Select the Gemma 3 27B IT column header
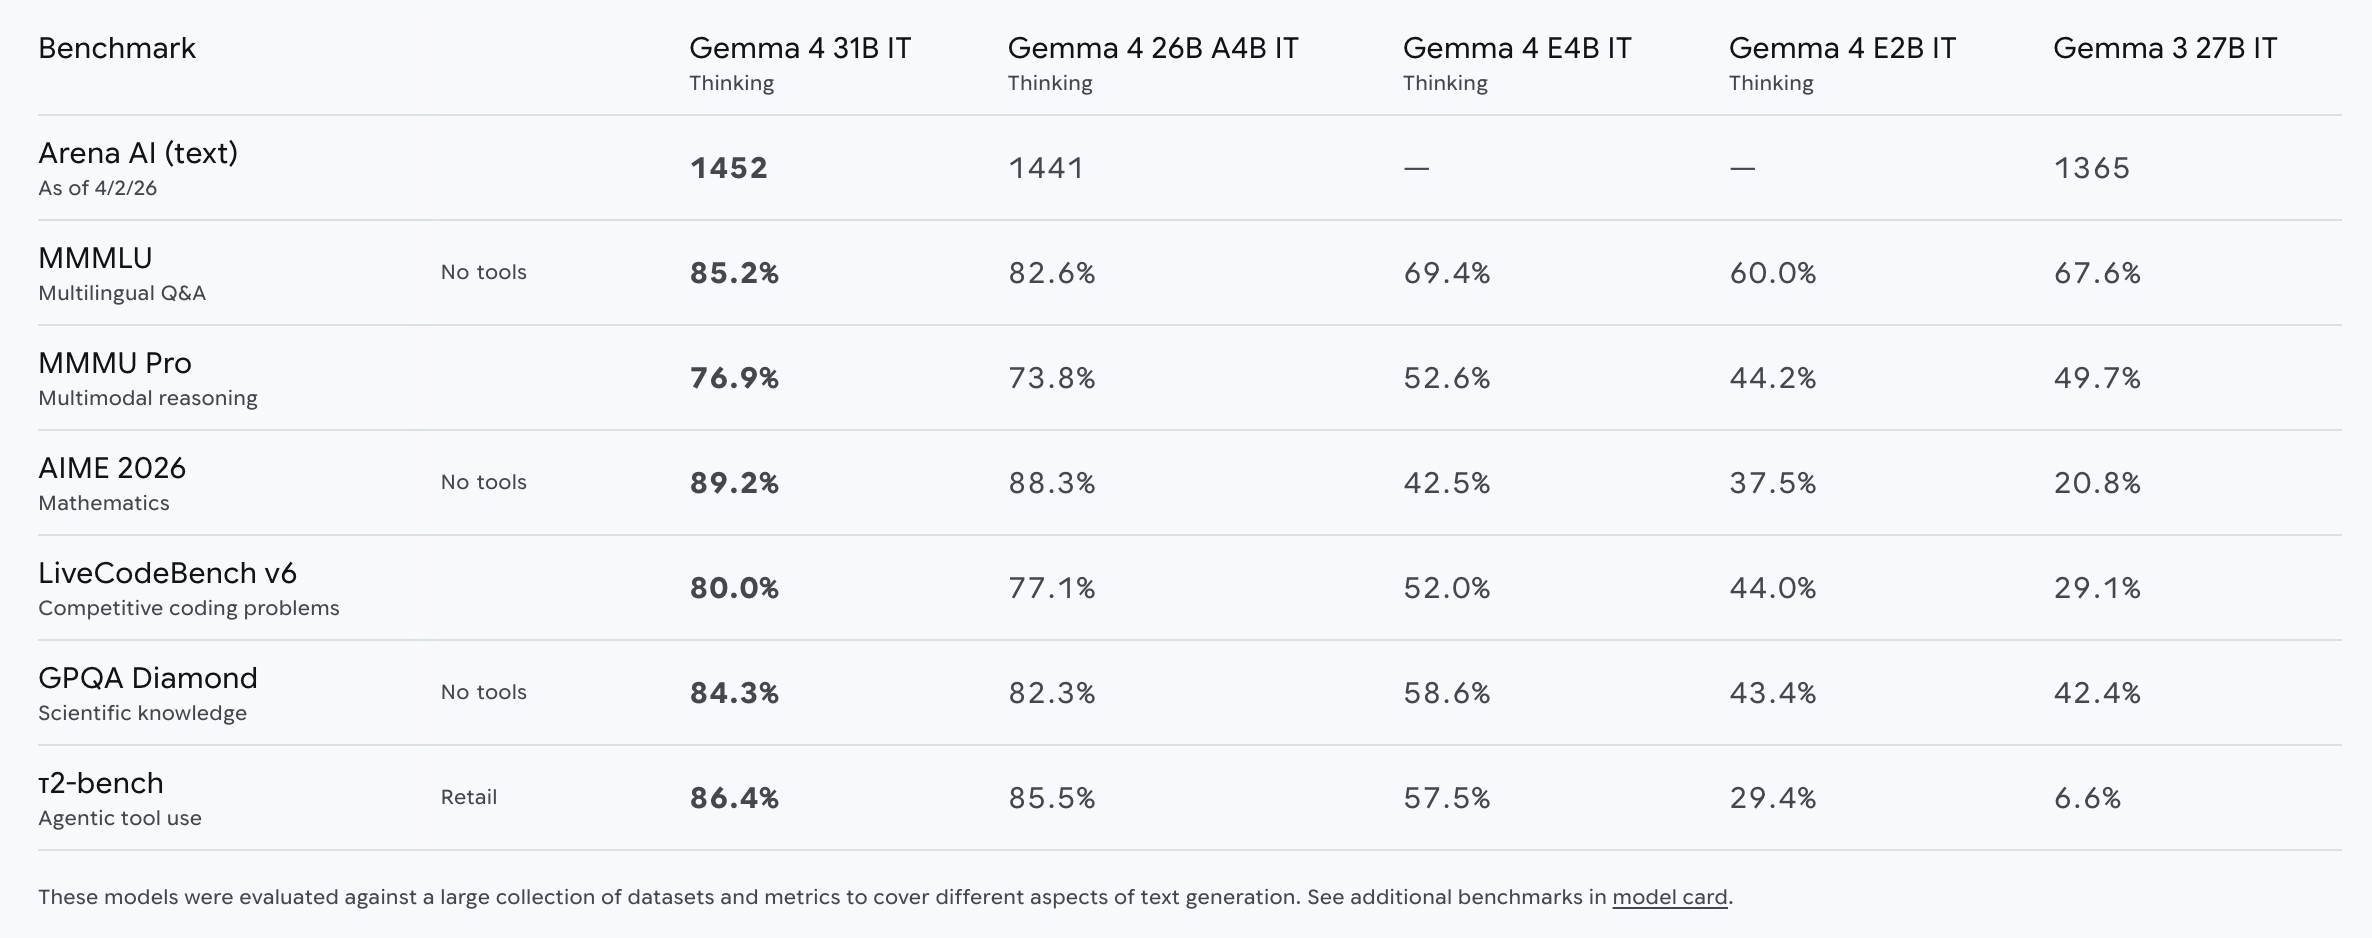Image resolution: width=2372 pixels, height=938 pixels. 2164,48
